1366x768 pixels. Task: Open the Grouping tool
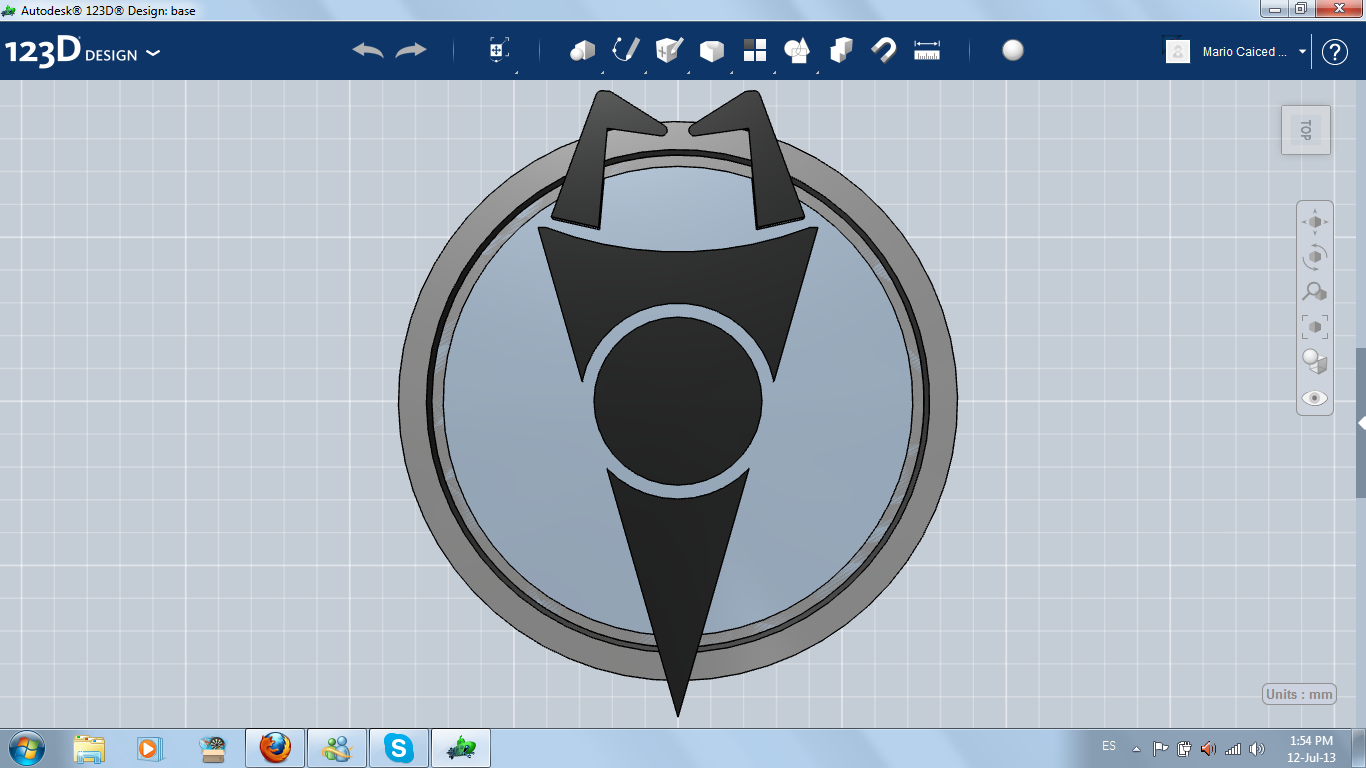pyautogui.click(x=797, y=50)
